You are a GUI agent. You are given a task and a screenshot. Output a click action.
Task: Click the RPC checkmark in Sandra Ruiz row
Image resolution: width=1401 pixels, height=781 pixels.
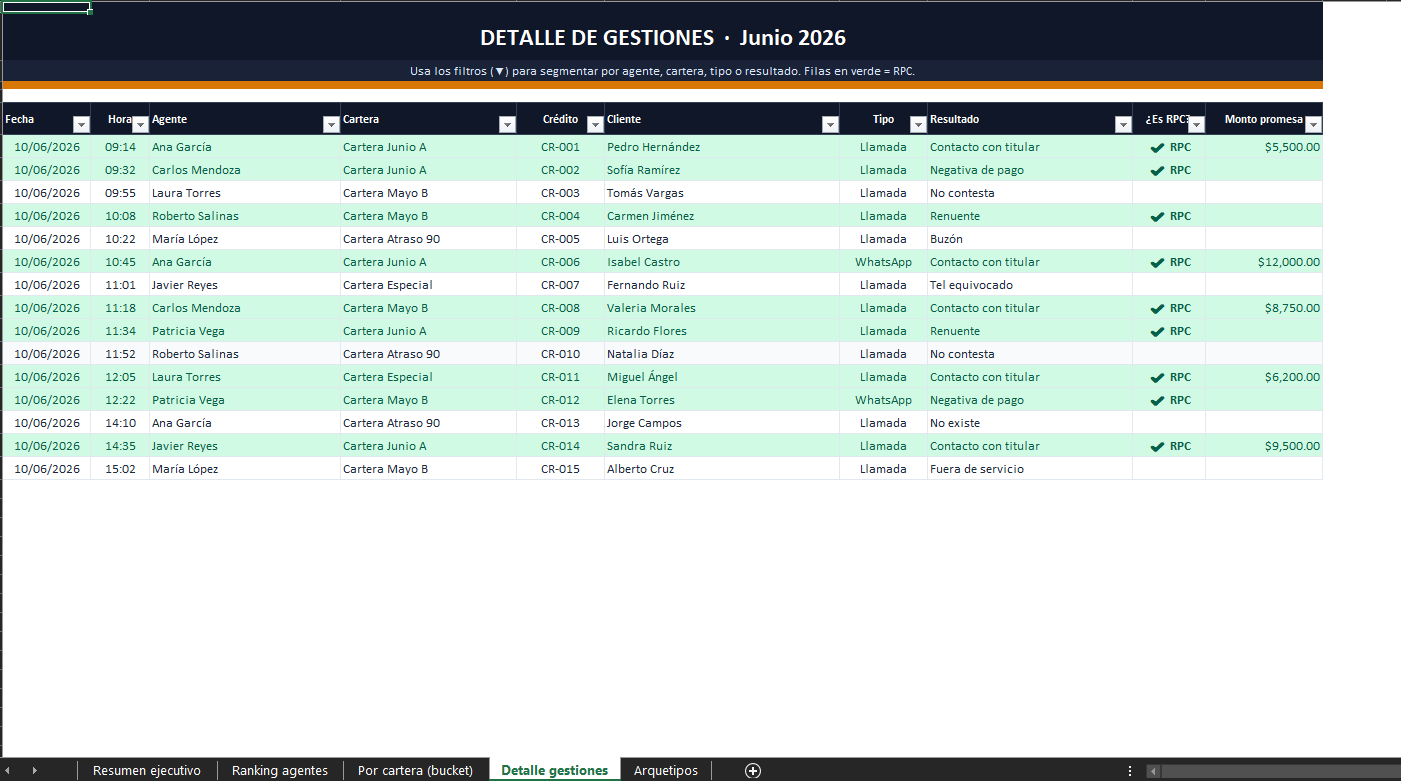[x=1157, y=446]
